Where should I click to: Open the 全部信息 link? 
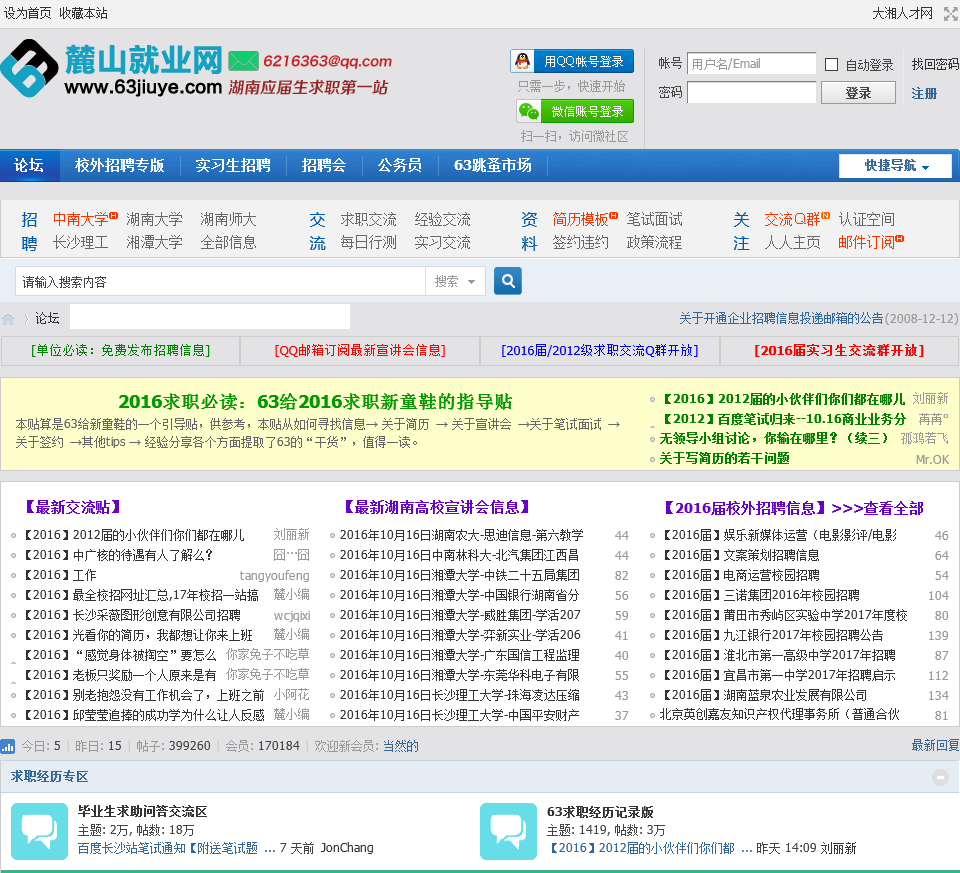click(228, 242)
